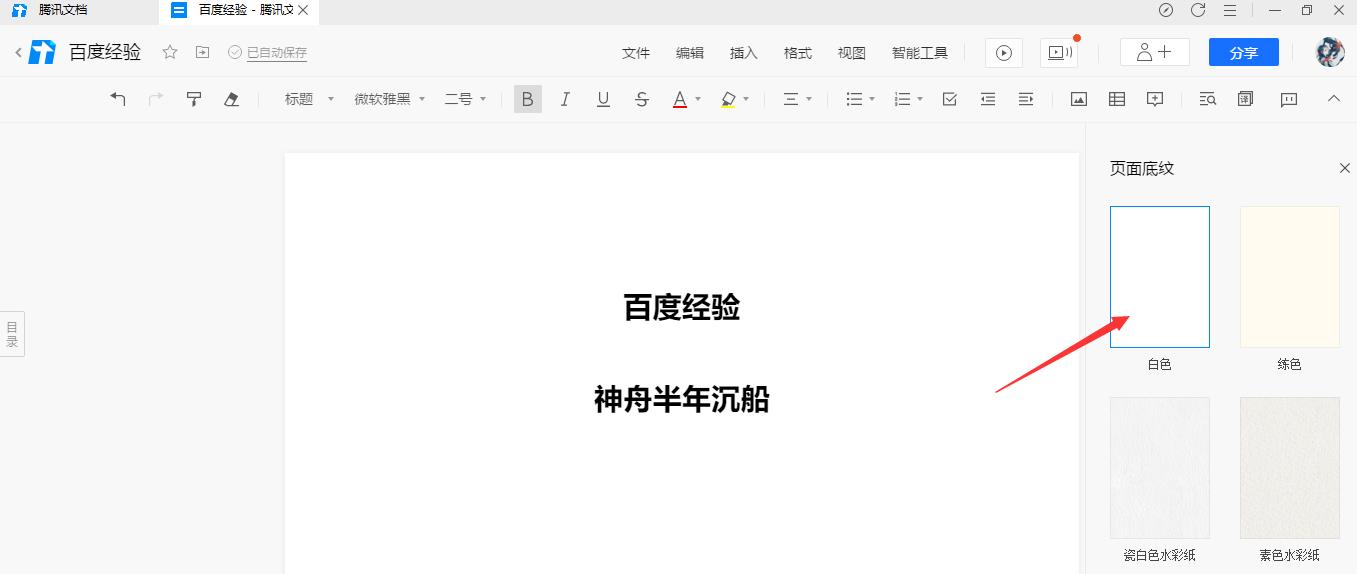This screenshot has width=1357, height=574.
Task: Select the 练色 page background
Action: [x=1290, y=277]
